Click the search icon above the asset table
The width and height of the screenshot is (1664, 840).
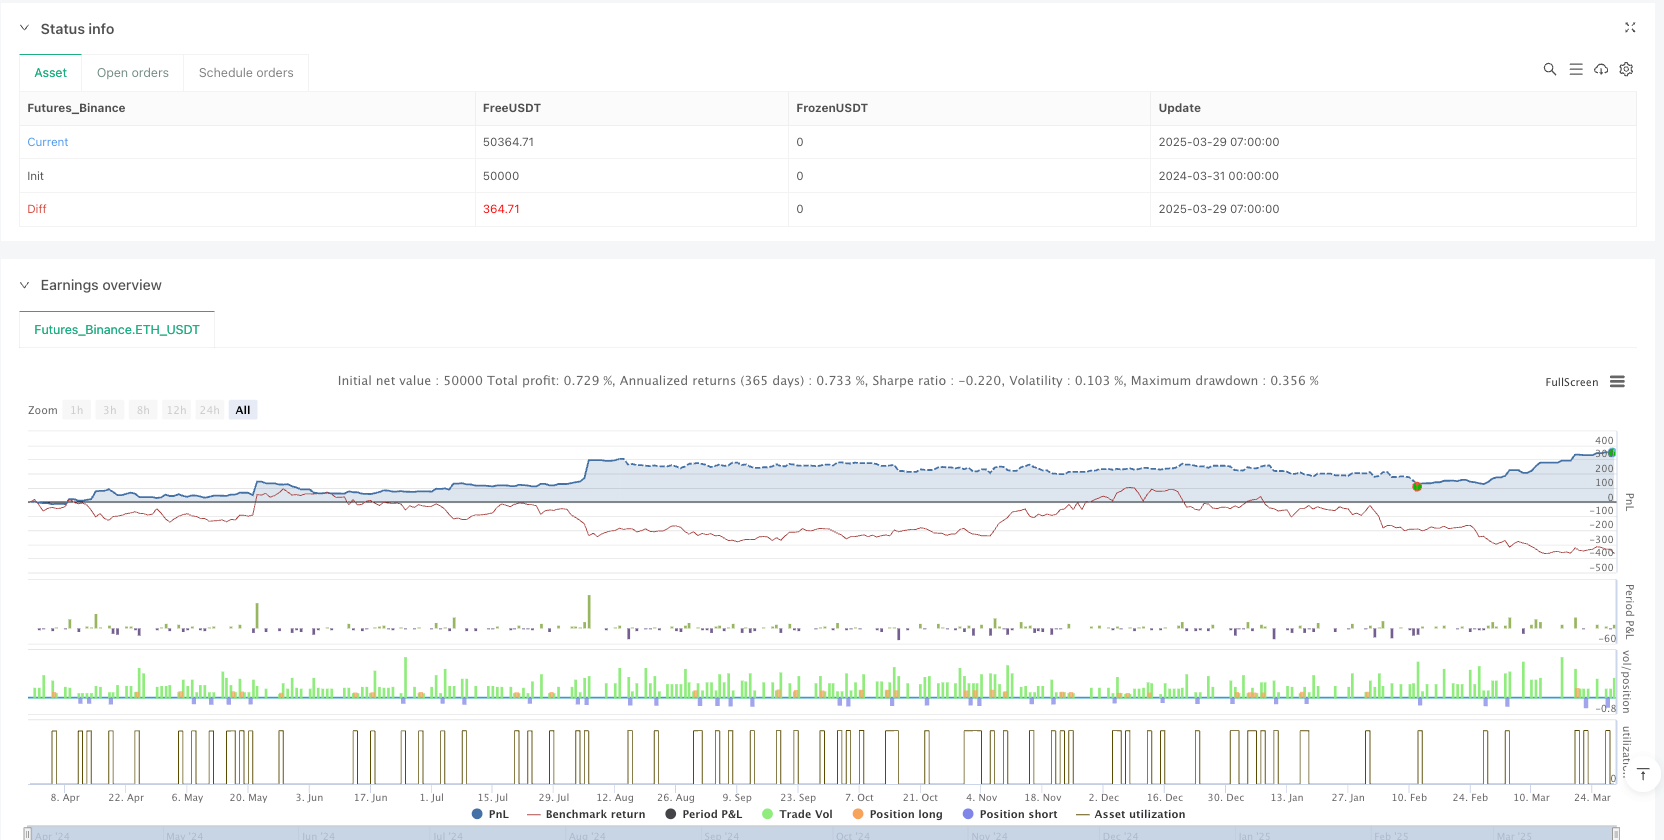(x=1550, y=69)
